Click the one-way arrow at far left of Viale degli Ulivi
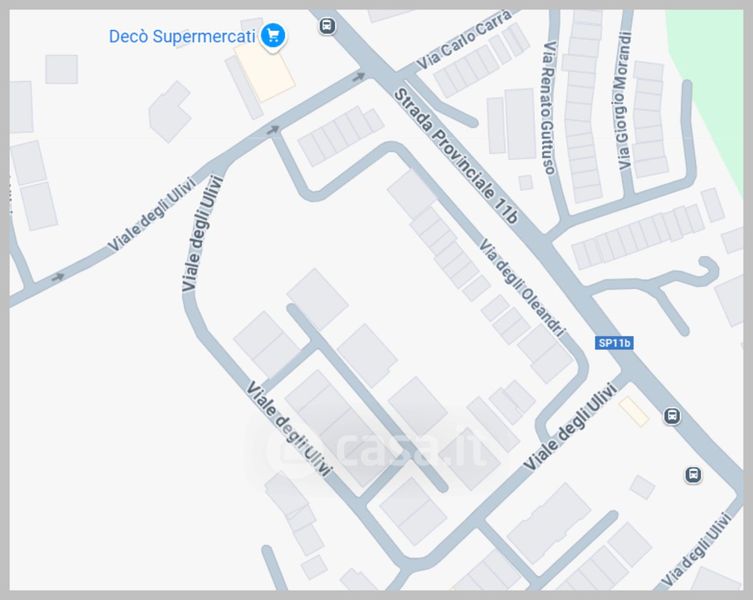Viewport: 753px width, 600px height. (58, 277)
